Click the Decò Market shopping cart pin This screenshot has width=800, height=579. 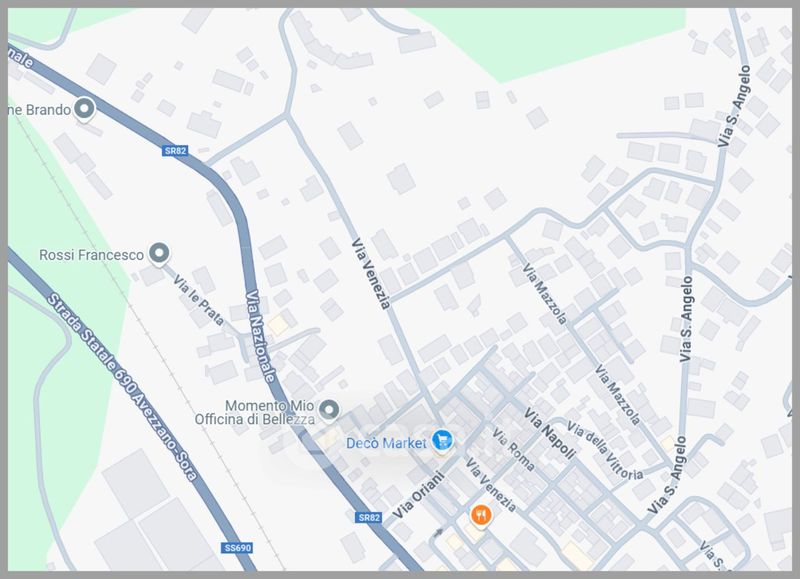[x=442, y=441]
